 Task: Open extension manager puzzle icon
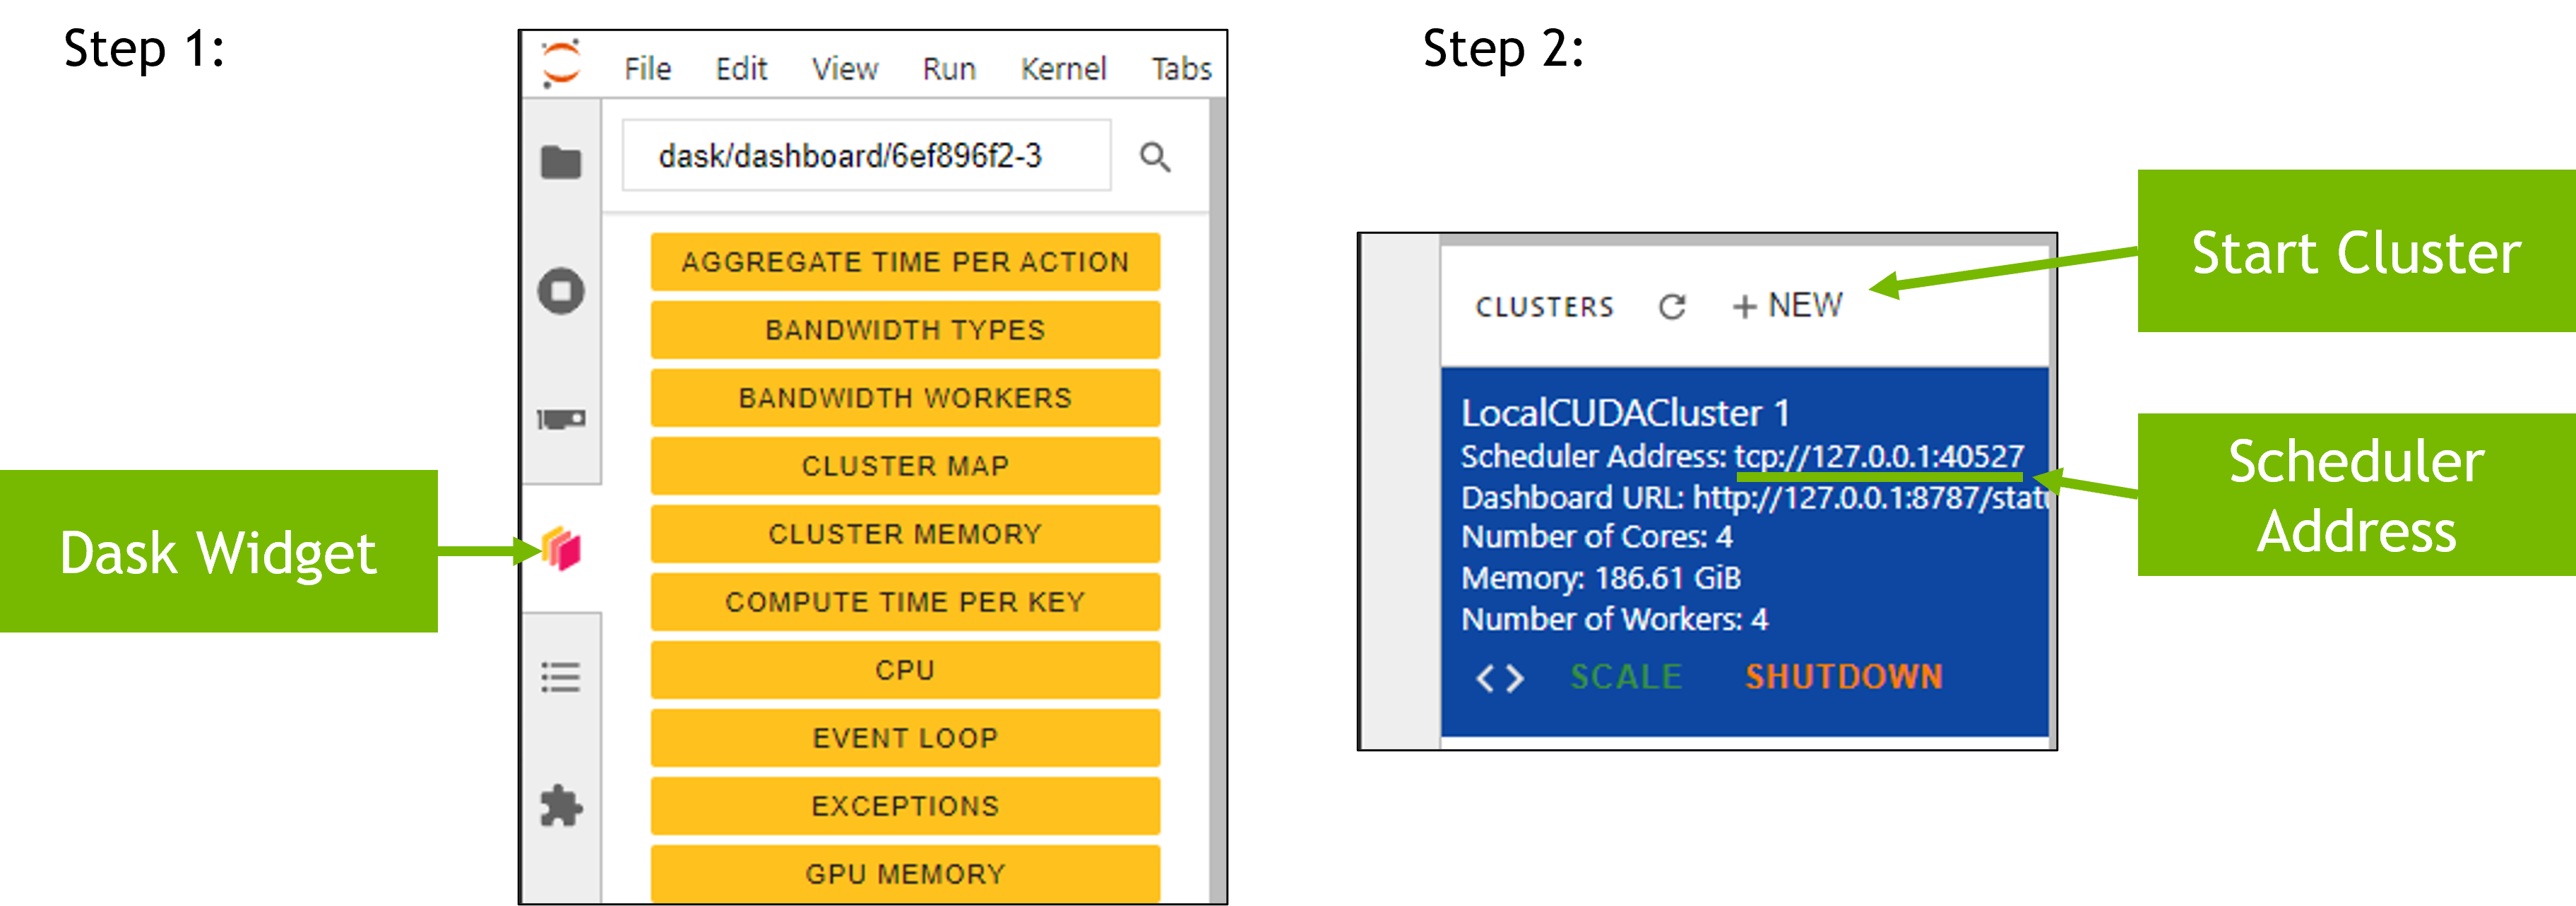[x=561, y=806]
